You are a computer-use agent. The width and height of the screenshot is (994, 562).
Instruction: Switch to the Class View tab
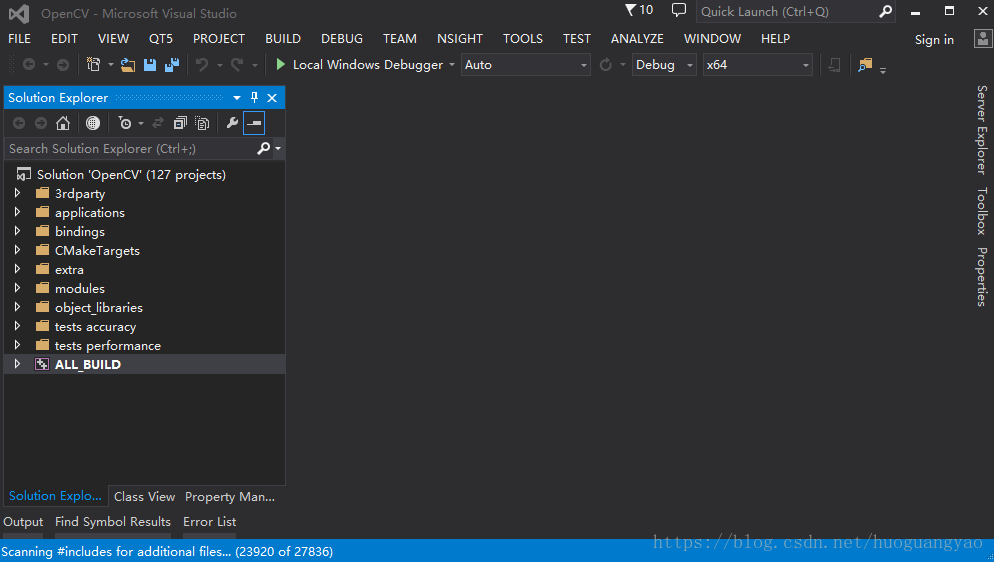(x=145, y=497)
